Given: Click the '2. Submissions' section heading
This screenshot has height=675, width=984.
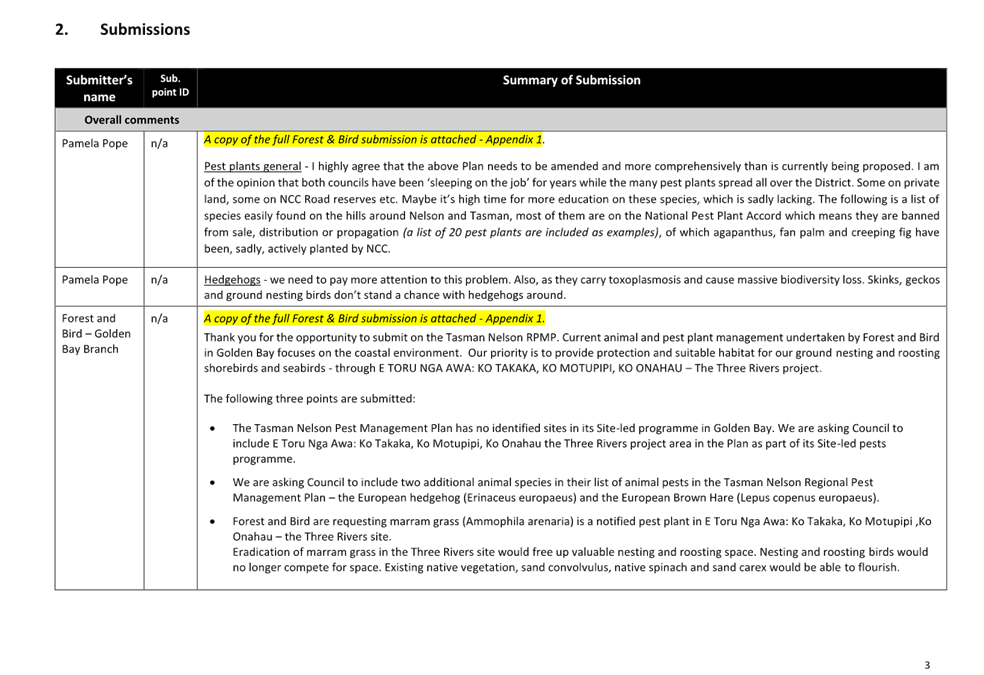Looking at the screenshot, I should pos(122,29).
